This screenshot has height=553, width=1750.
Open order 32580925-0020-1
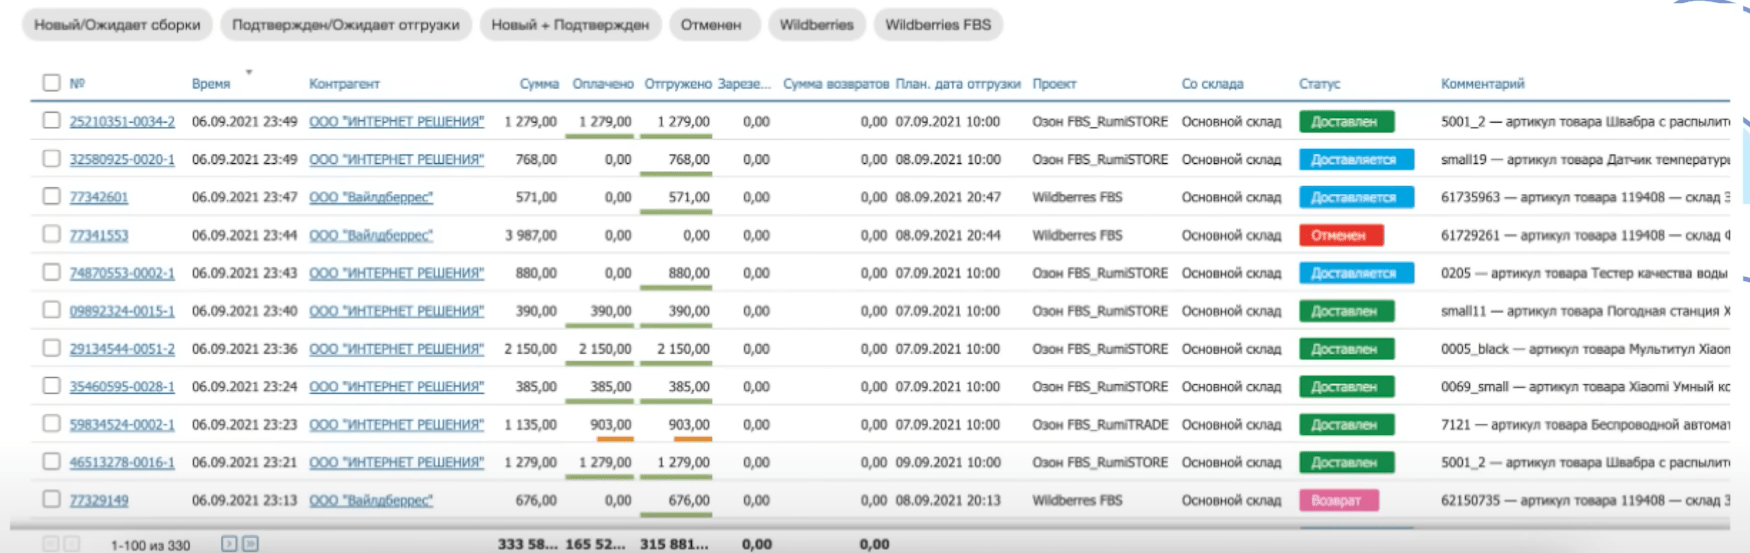point(122,160)
